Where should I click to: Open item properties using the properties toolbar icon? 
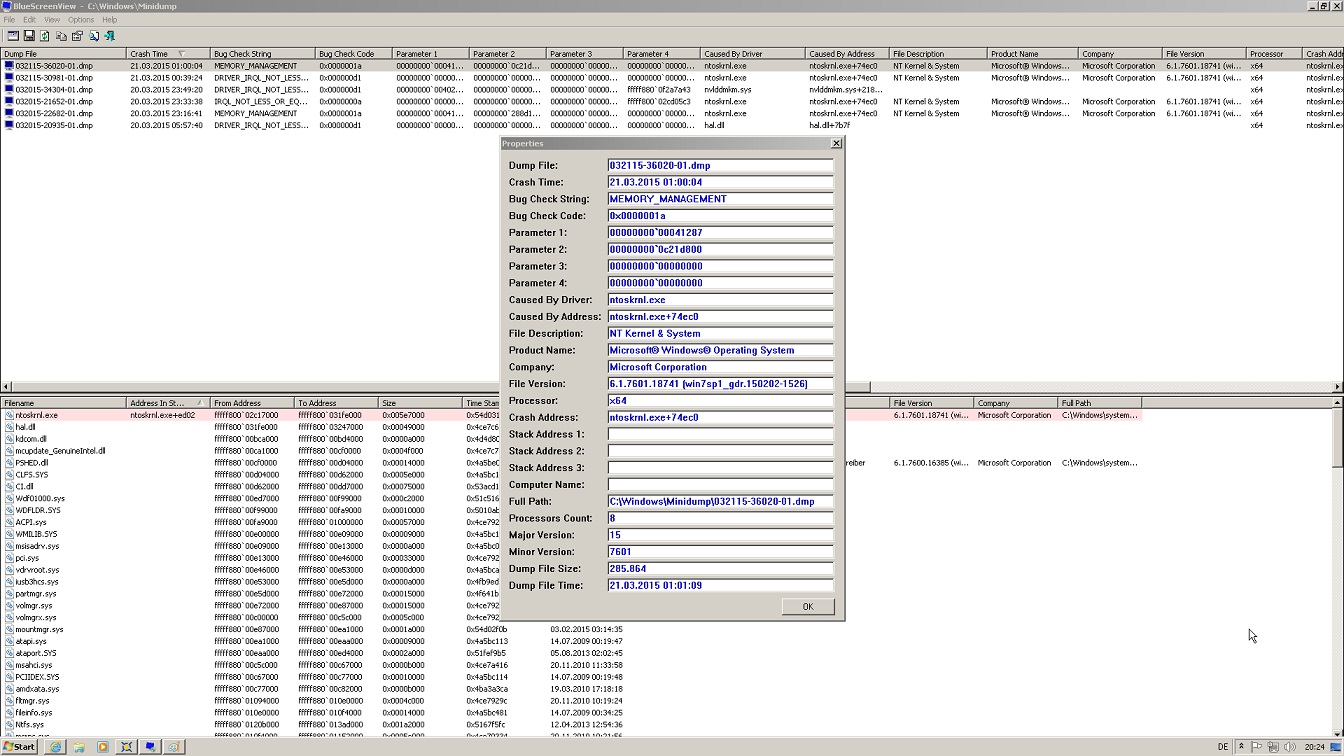(x=77, y=35)
